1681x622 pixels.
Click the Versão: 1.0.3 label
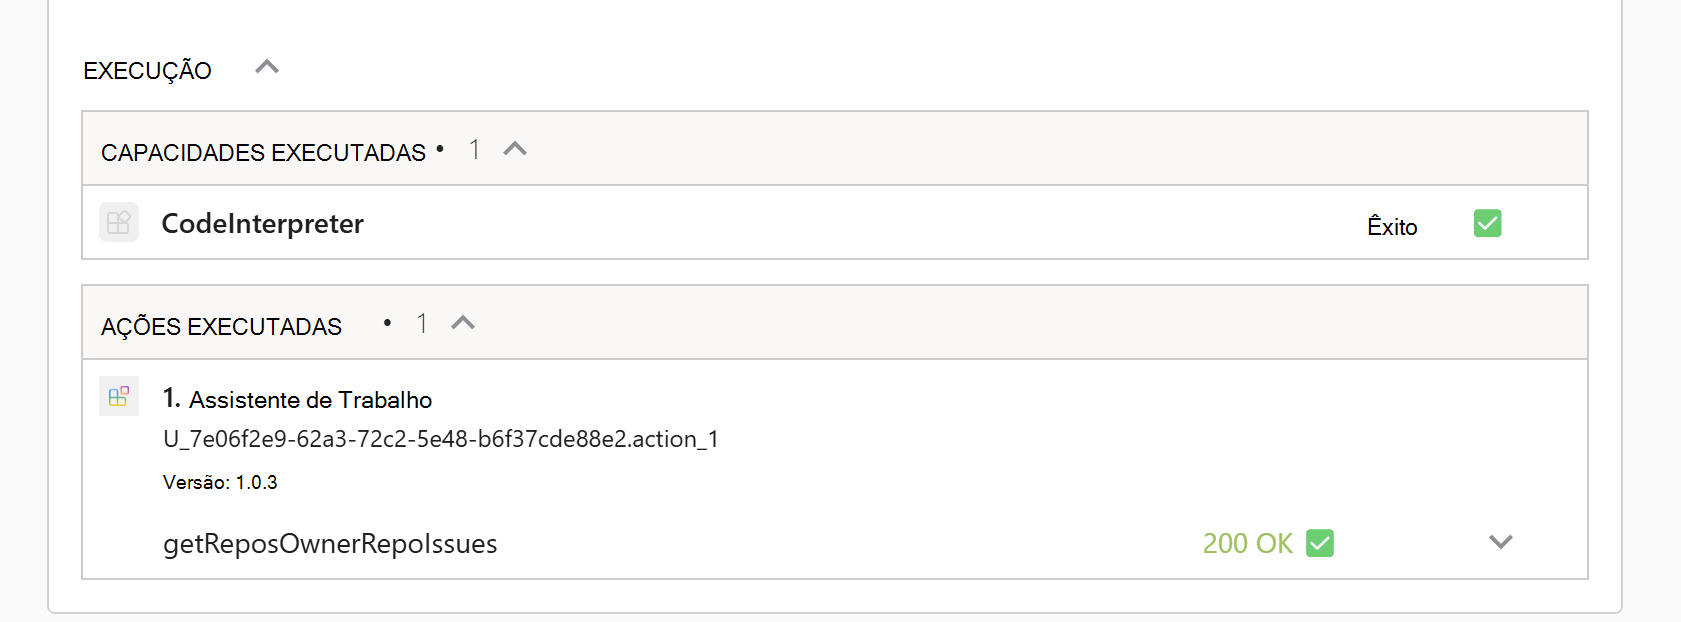(220, 482)
